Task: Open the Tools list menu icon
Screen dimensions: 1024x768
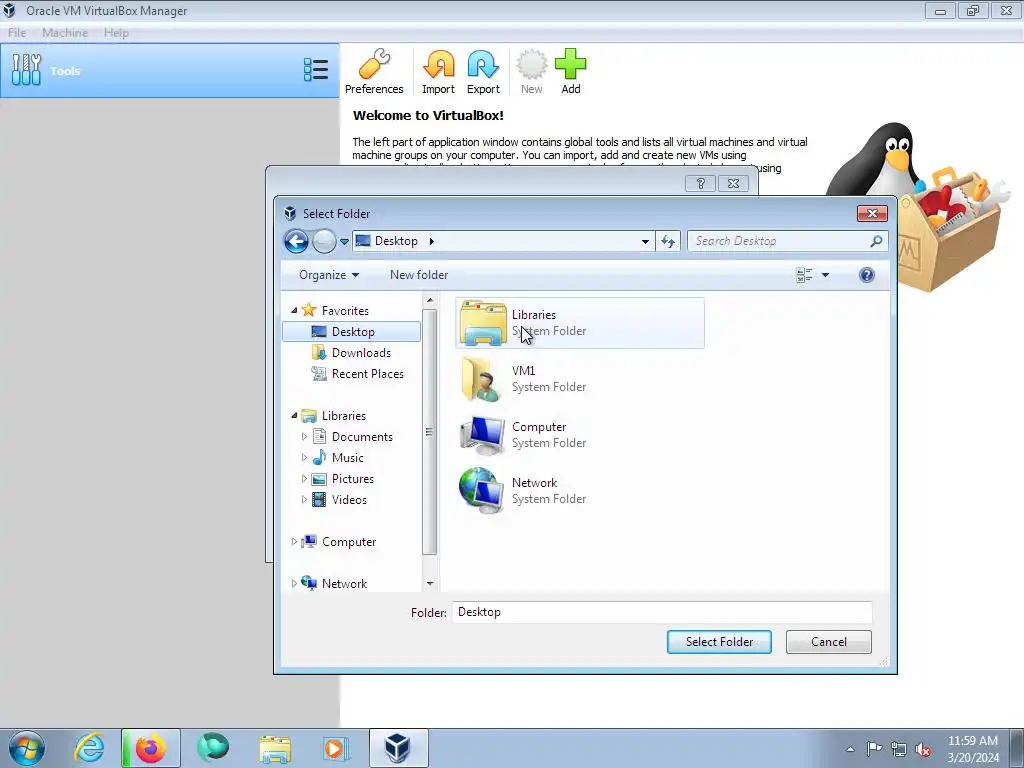Action: tap(316, 70)
